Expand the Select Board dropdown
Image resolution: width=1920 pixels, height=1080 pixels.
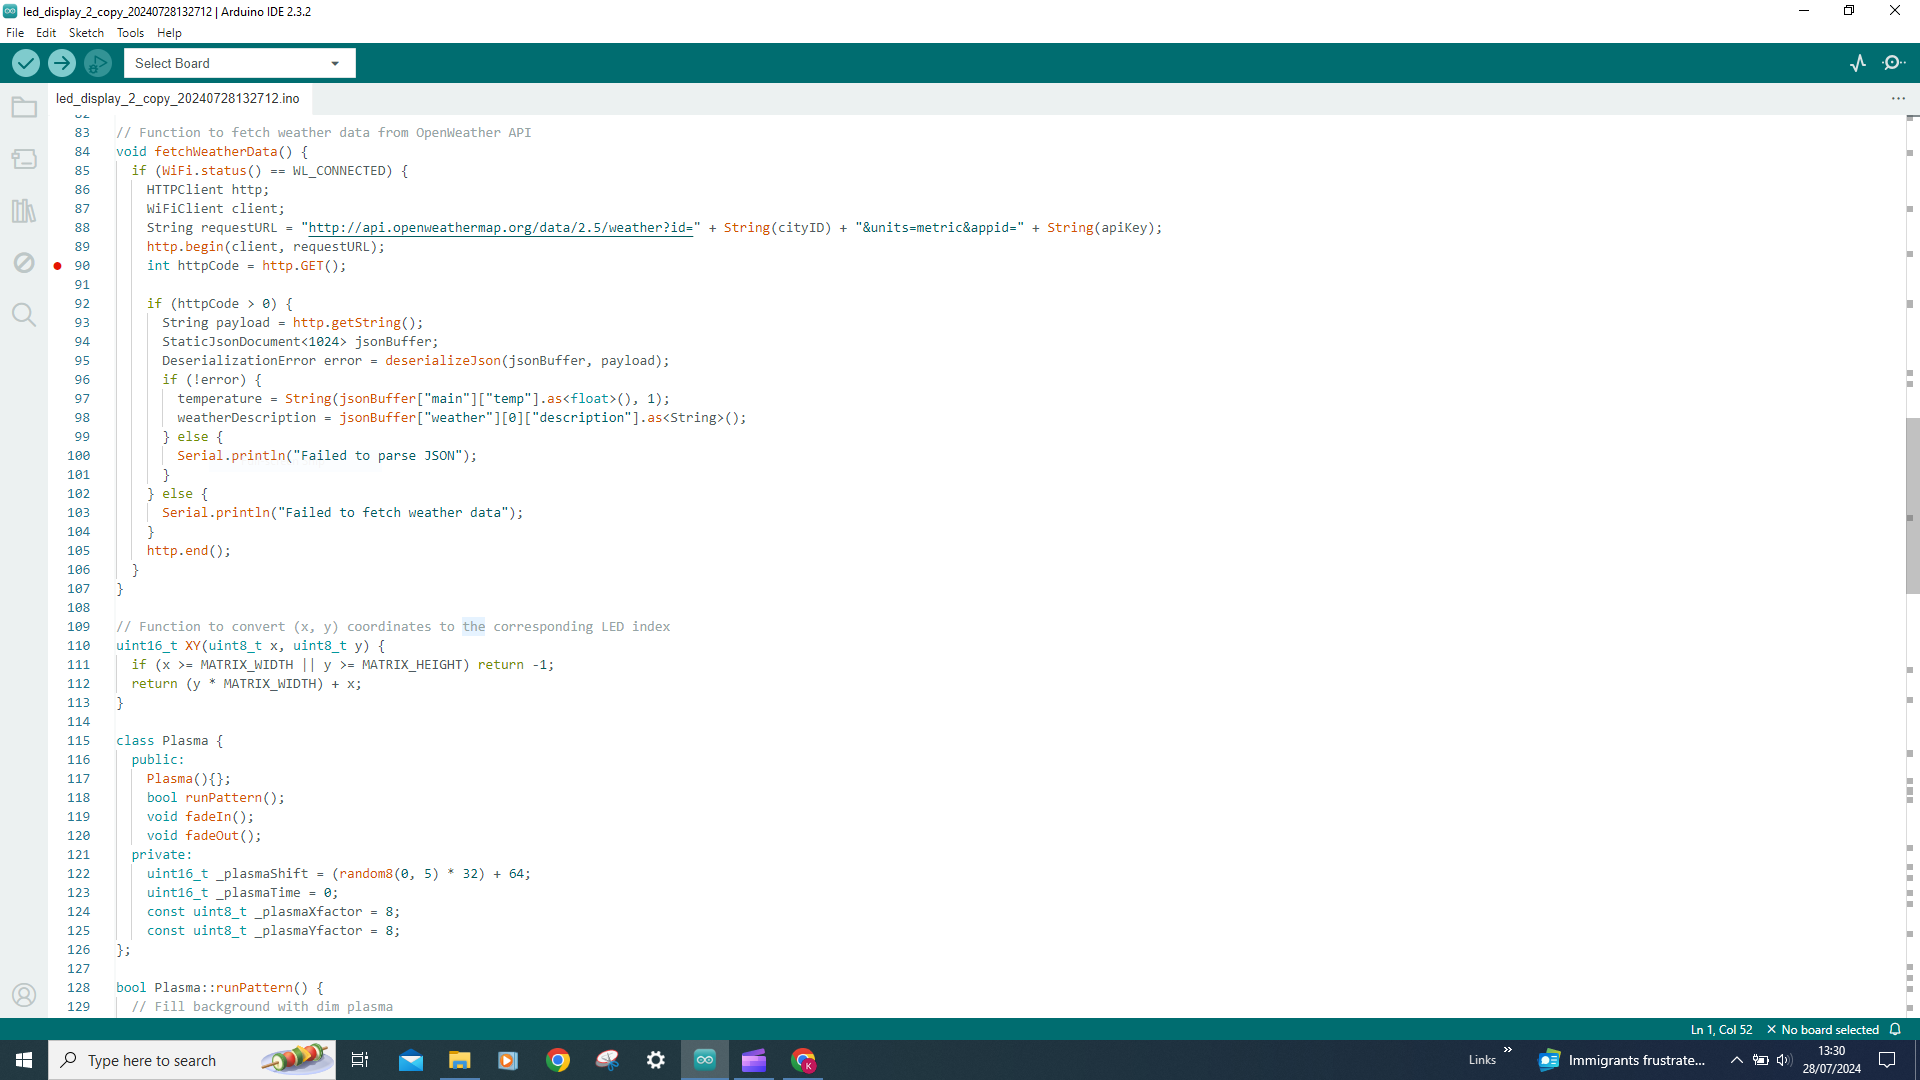point(239,63)
